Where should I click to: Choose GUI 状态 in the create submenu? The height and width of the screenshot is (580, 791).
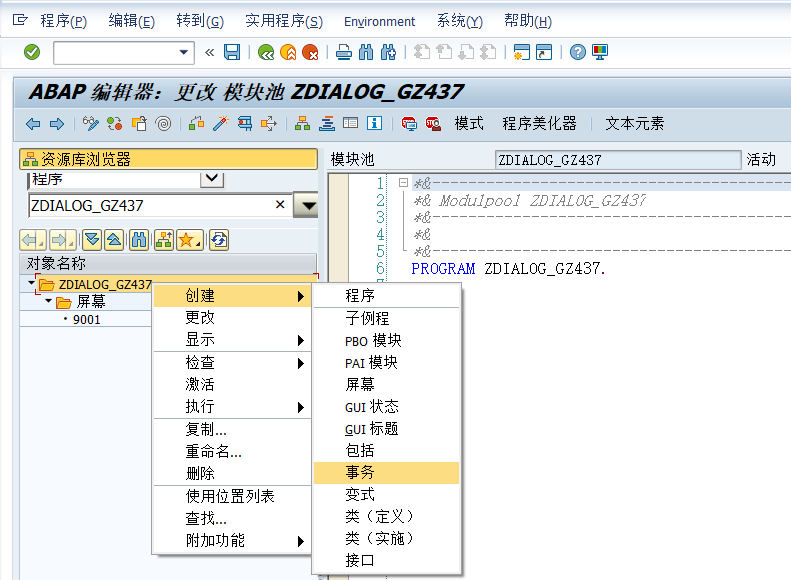coord(386,407)
